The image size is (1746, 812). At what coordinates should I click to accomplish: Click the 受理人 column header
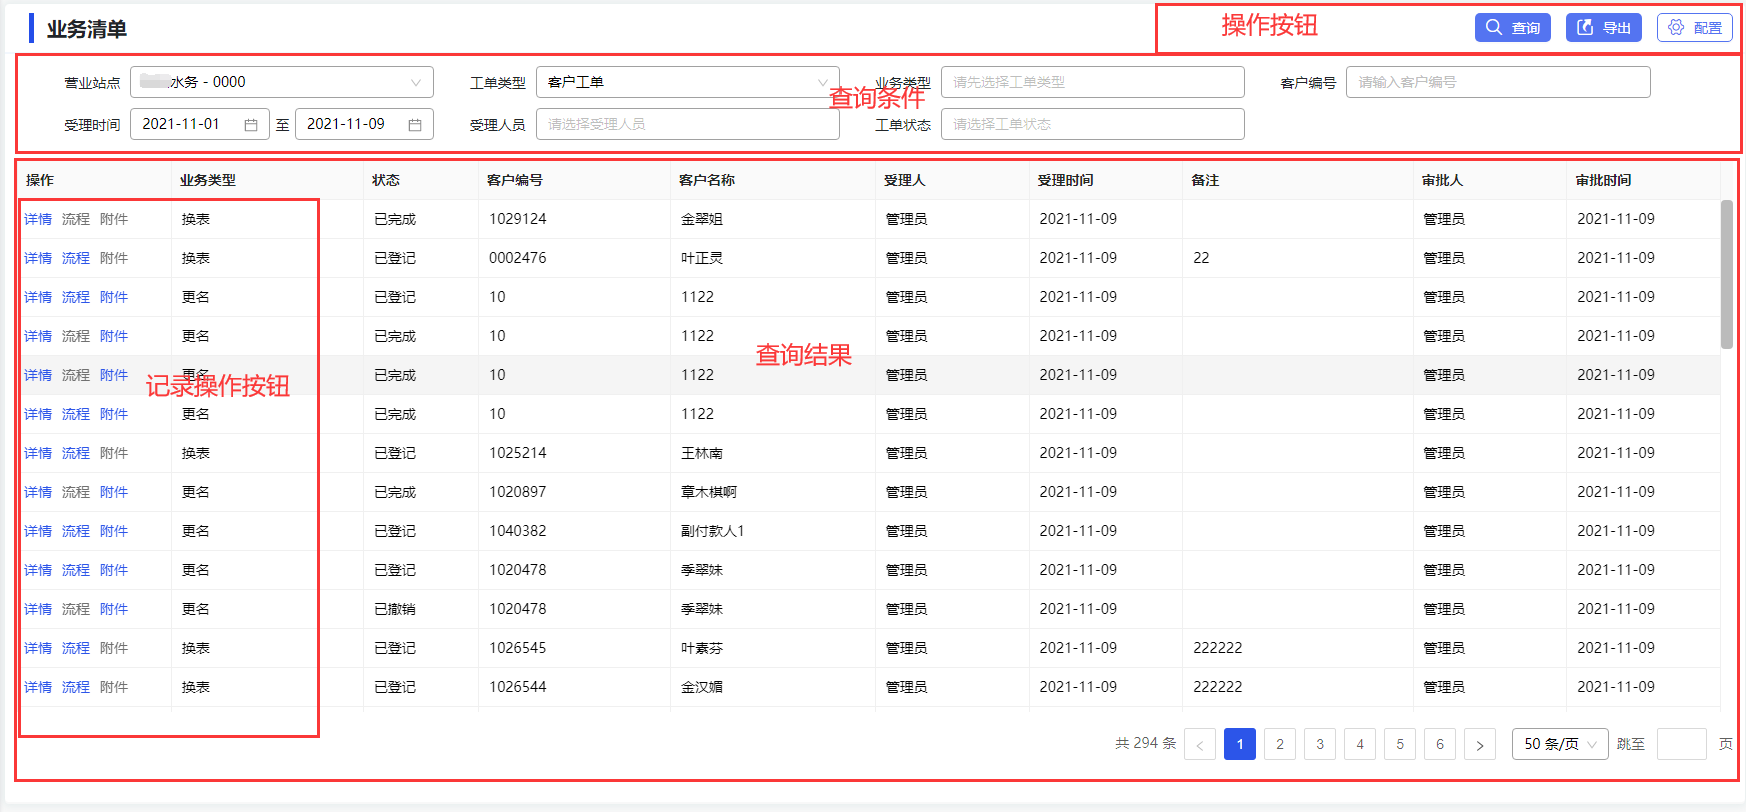(x=905, y=180)
